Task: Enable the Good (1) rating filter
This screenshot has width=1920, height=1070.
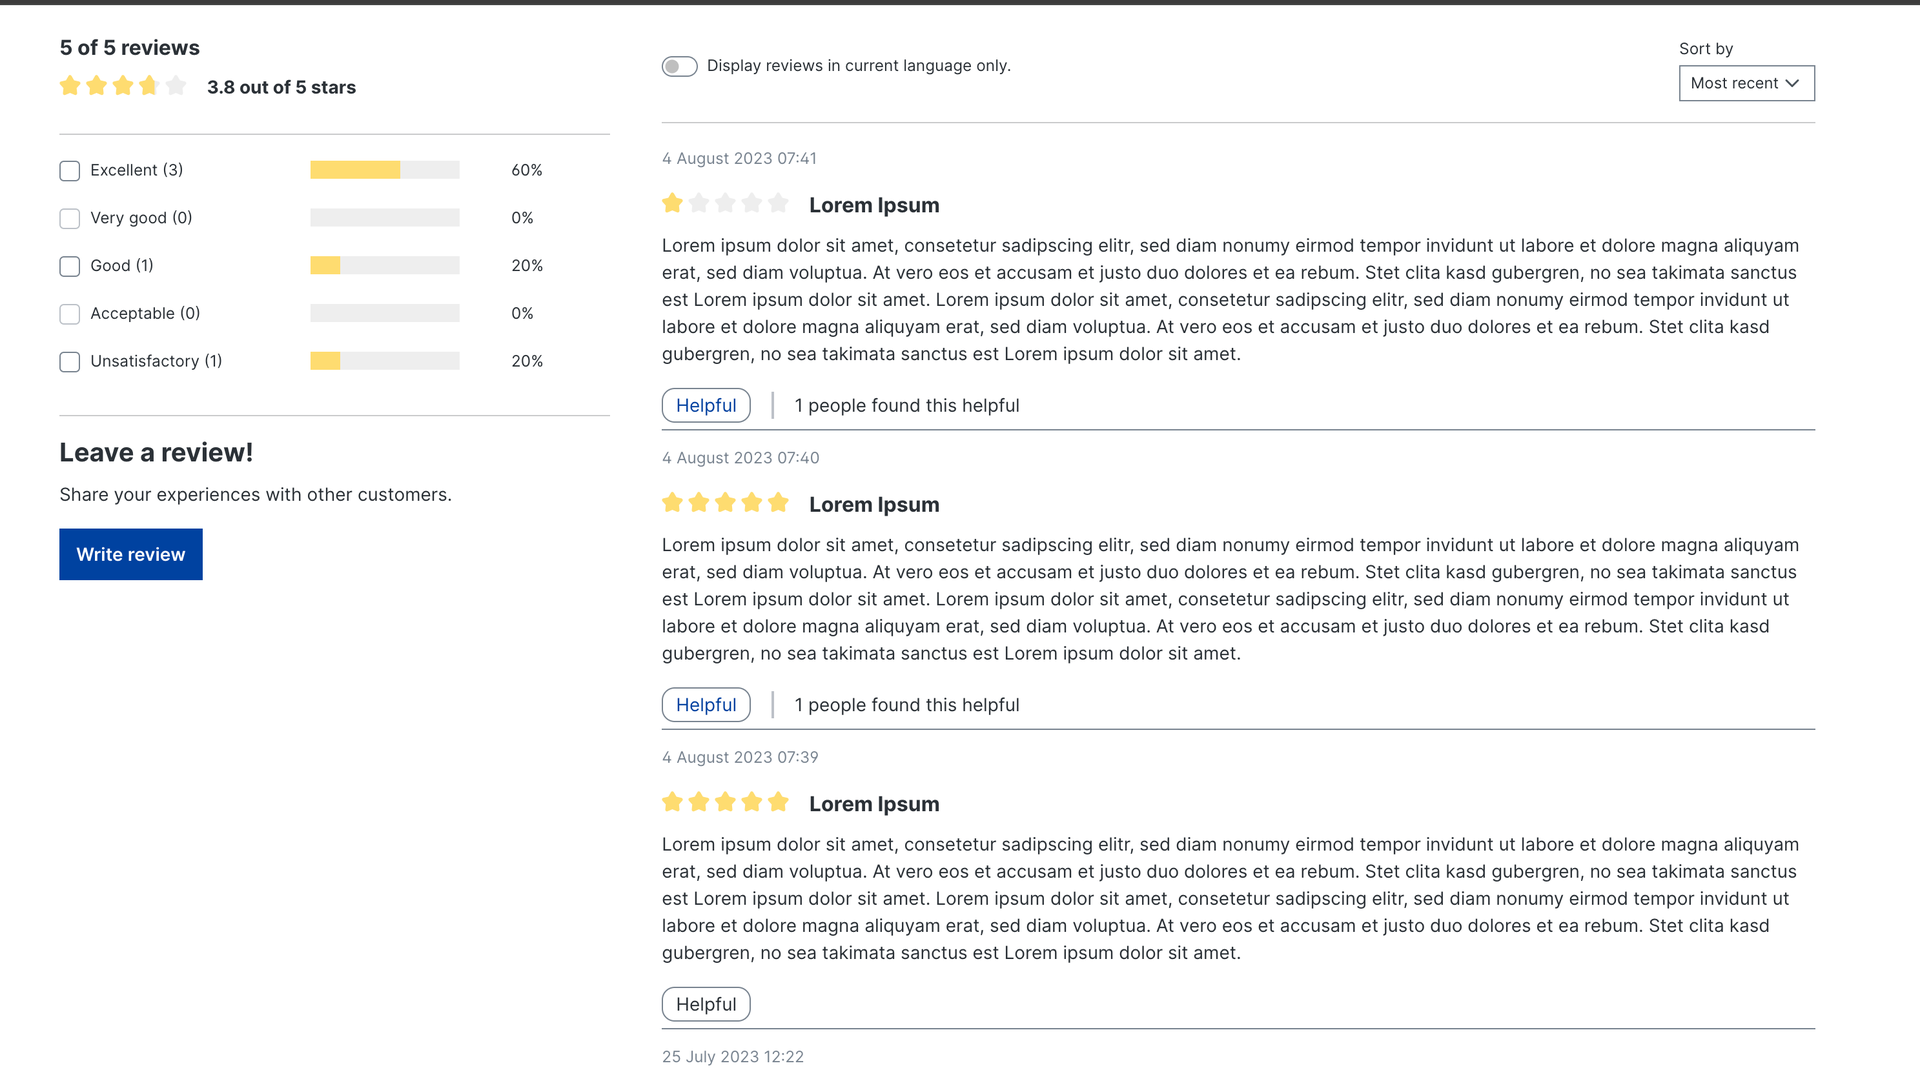Action: pos(70,267)
